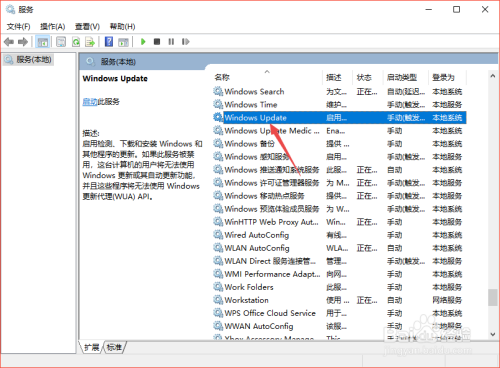
Task: Open the Properties toolbar icon
Action: 61,42
